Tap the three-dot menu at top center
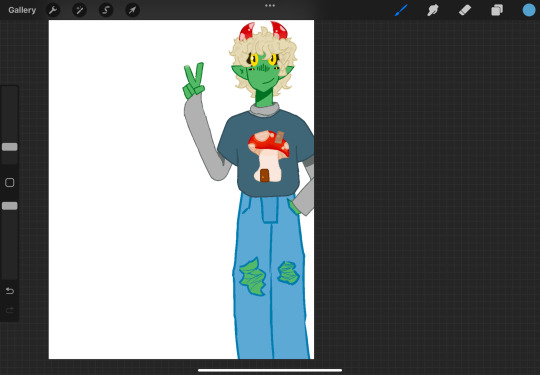This screenshot has height=375, width=540. [270, 6]
